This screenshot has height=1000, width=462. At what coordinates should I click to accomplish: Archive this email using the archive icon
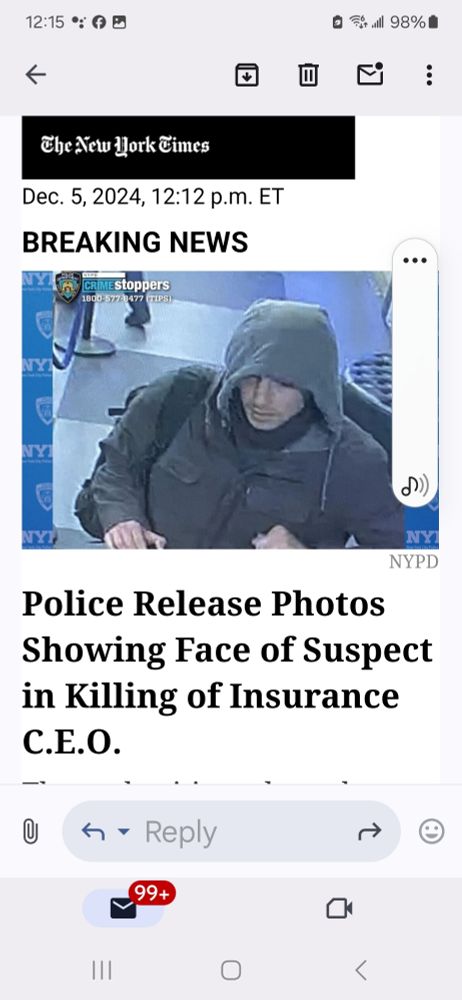(247, 75)
